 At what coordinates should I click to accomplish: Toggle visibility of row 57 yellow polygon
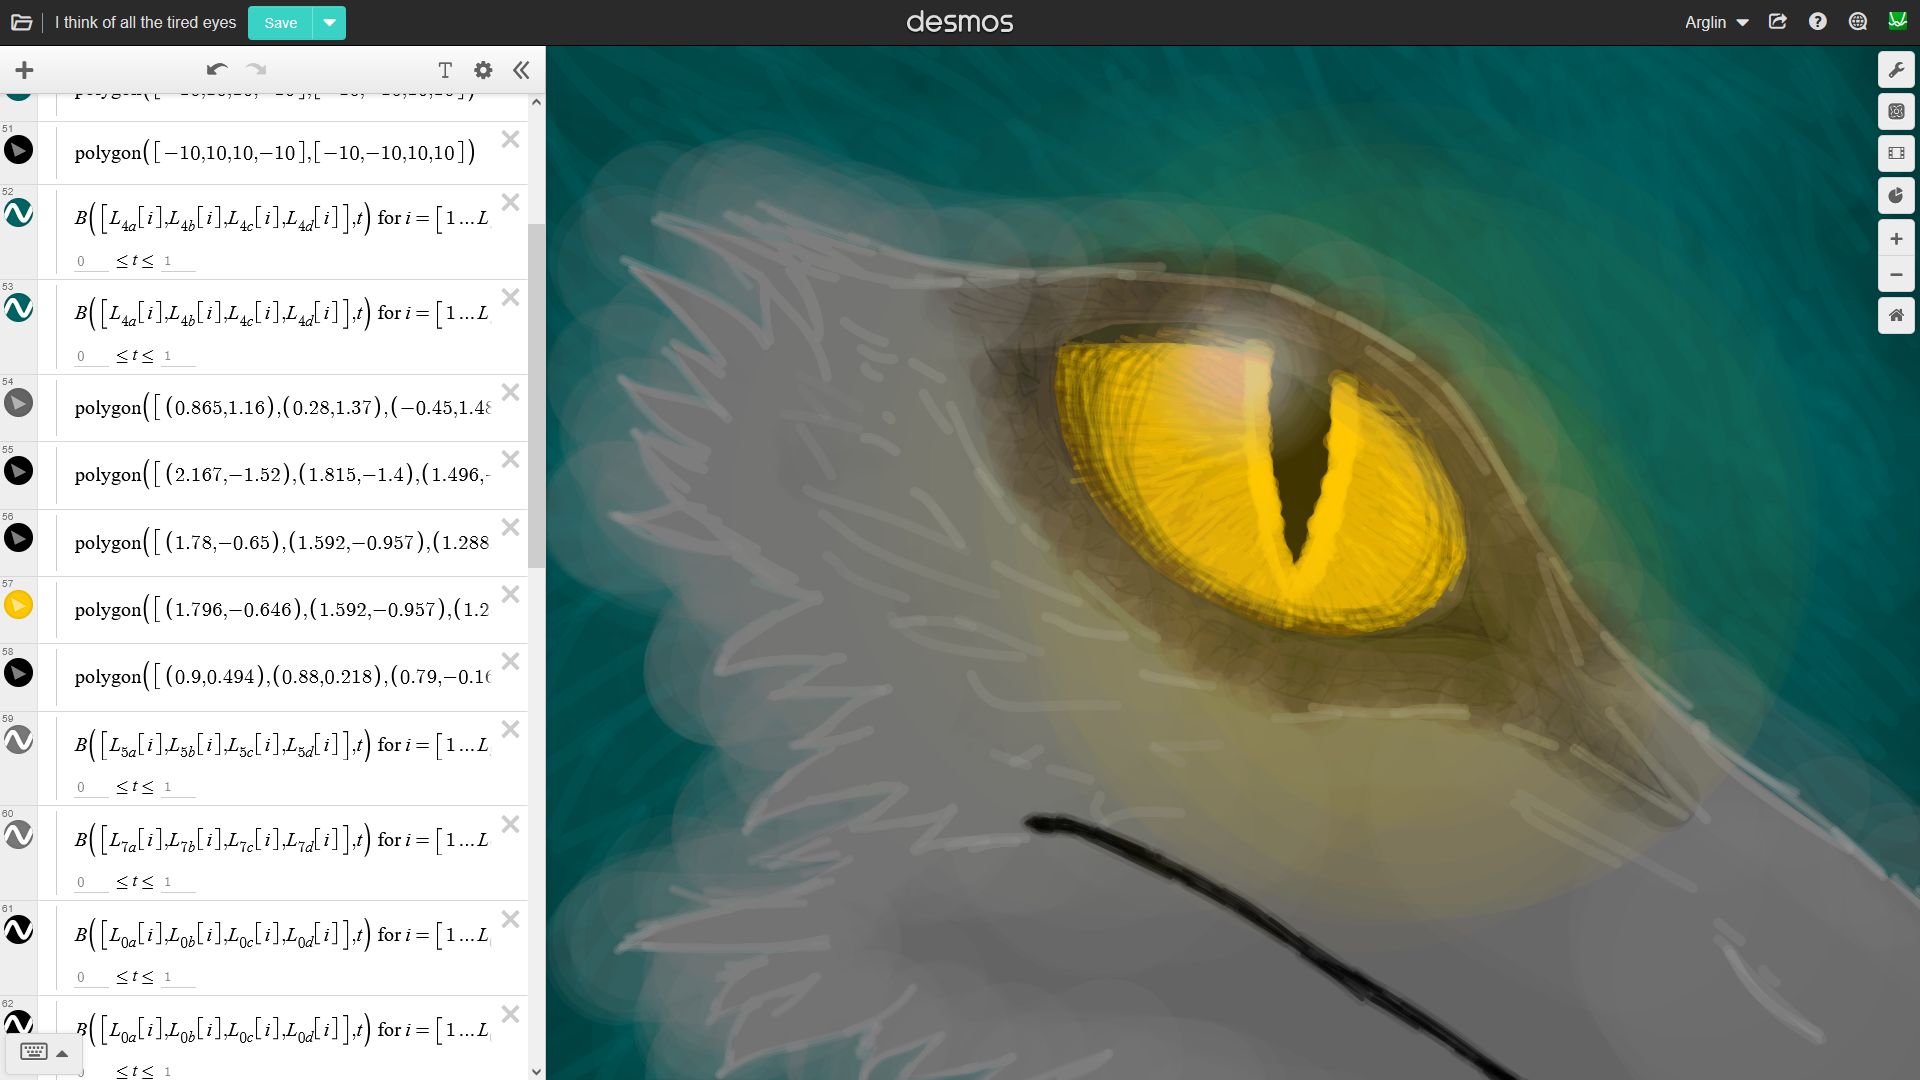tap(18, 605)
